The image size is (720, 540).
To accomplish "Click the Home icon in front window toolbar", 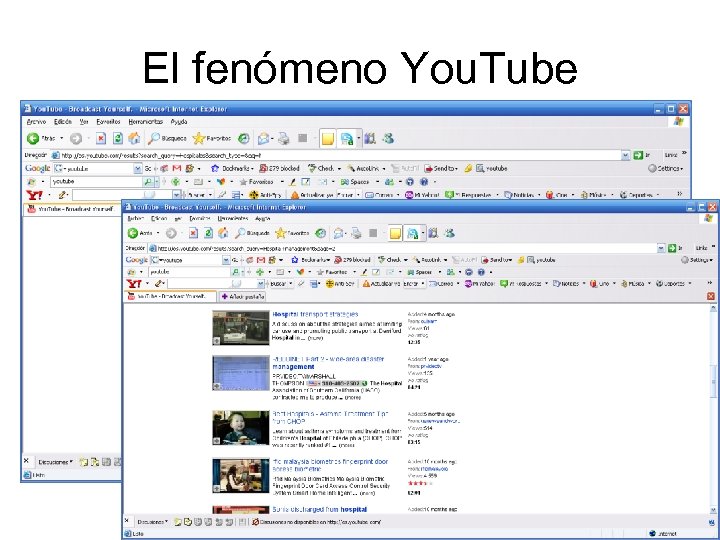I will 223,233.
